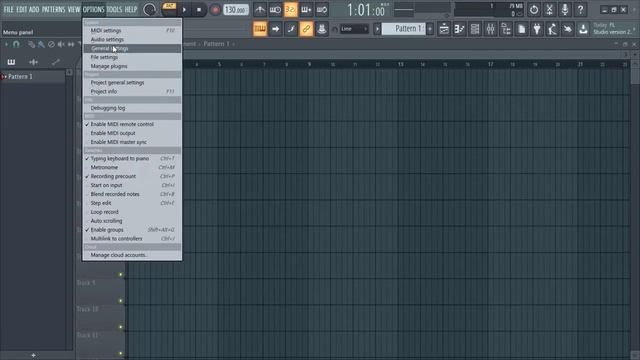Enable Blend recorded notes option
Viewport: 640px width, 360px height.
[x=132, y=194]
